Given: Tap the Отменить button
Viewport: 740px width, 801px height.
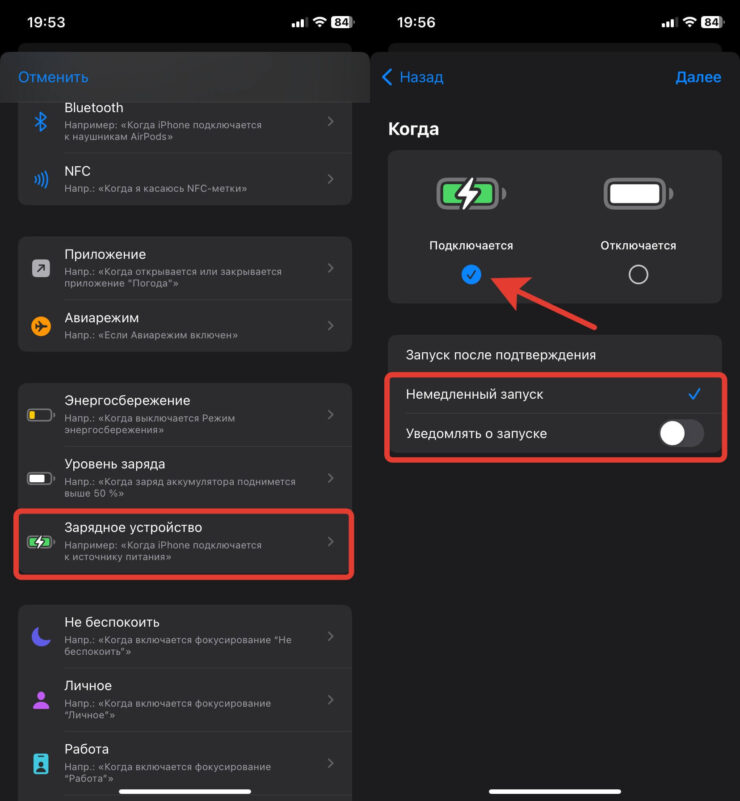Looking at the screenshot, I should pos(53,77).
